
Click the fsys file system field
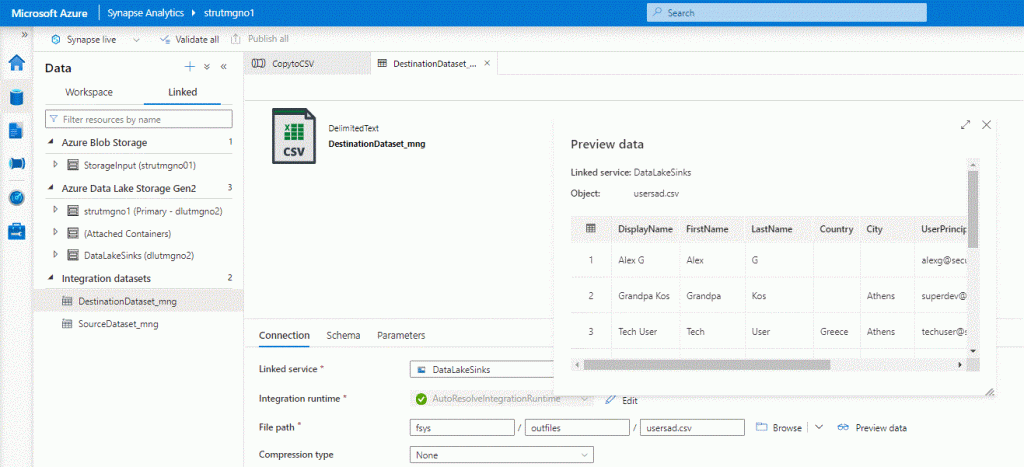coord(462,427)
